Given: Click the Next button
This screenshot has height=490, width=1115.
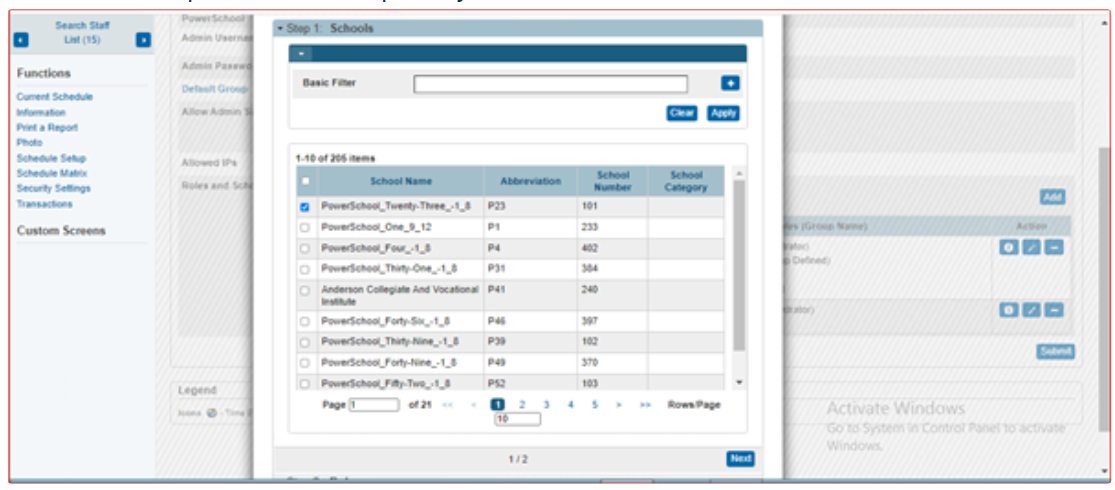Looking at the screenshot, I should coord(740,459).
